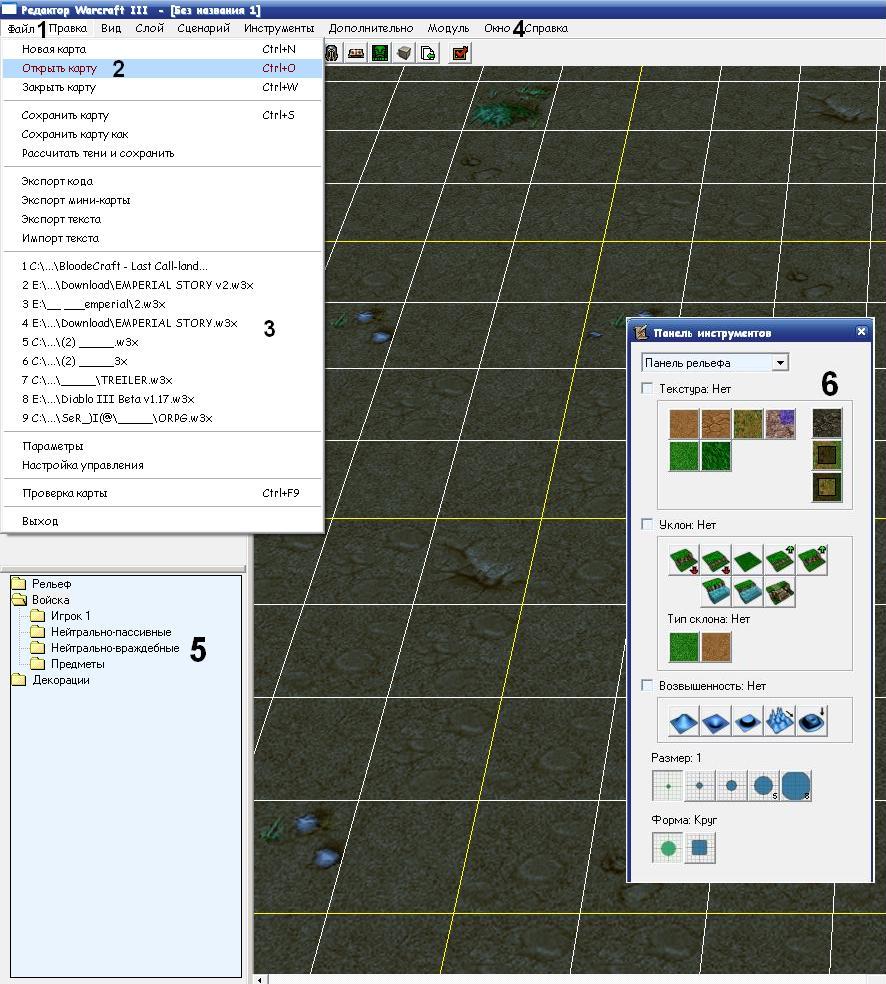Open the Object Manager cube icon

(404, 53)
